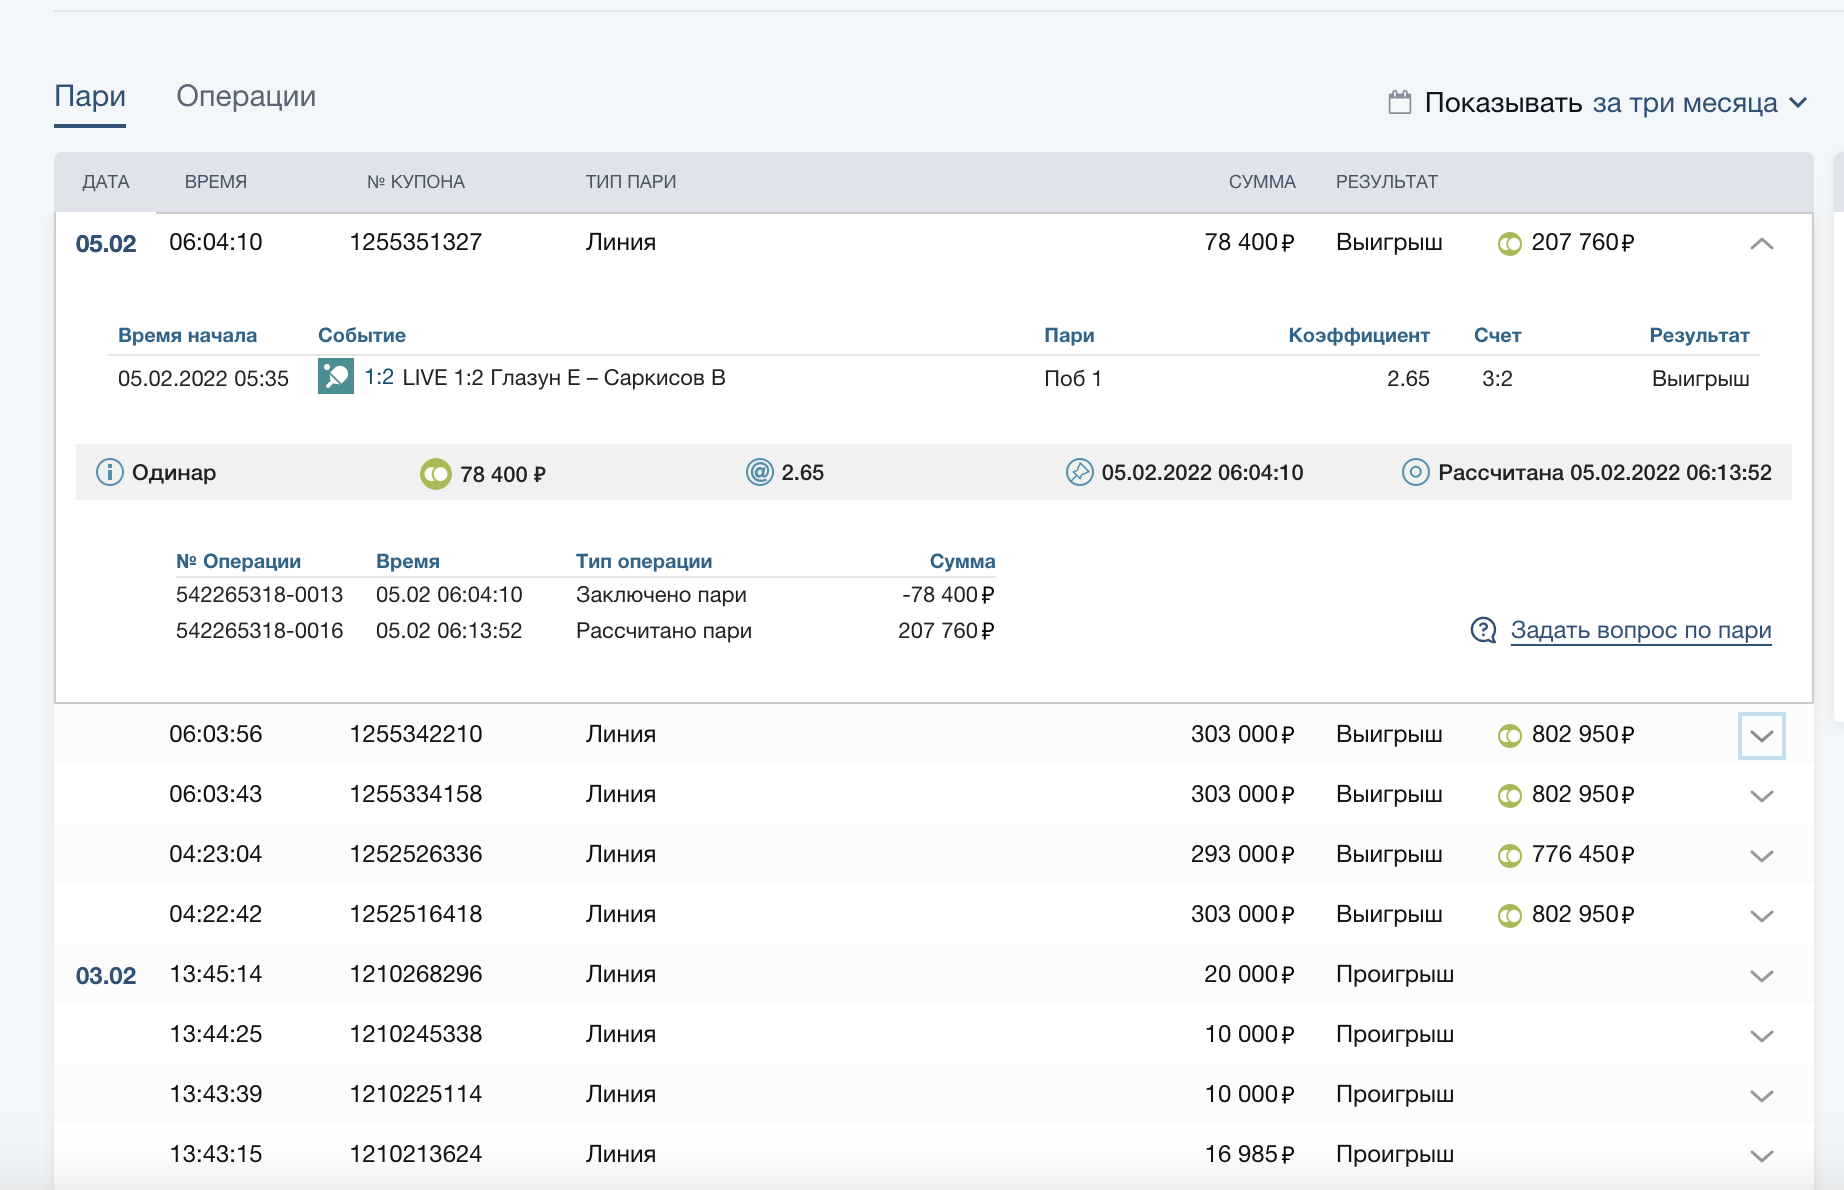
Task: Open the 1:2 live score link
Action: click(x=379, y=377)
